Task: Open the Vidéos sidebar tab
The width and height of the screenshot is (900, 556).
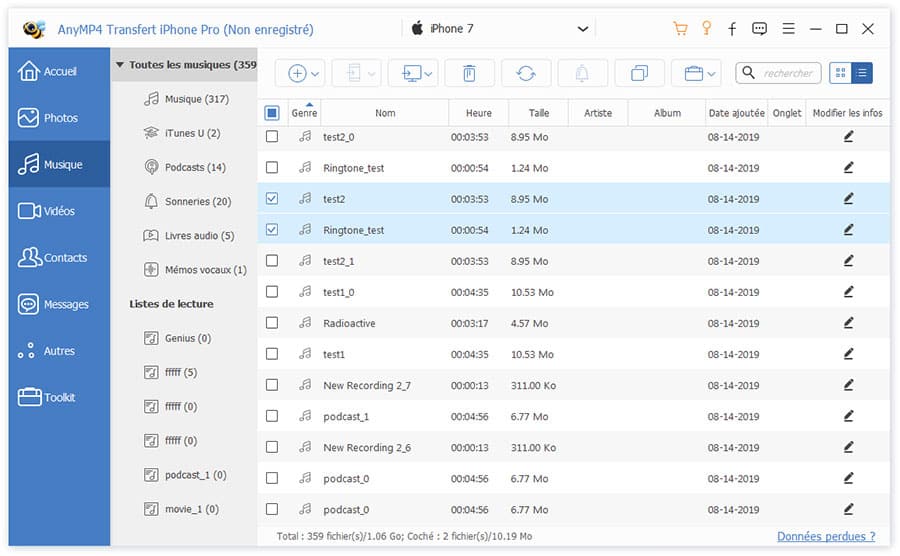Action: 59,211
